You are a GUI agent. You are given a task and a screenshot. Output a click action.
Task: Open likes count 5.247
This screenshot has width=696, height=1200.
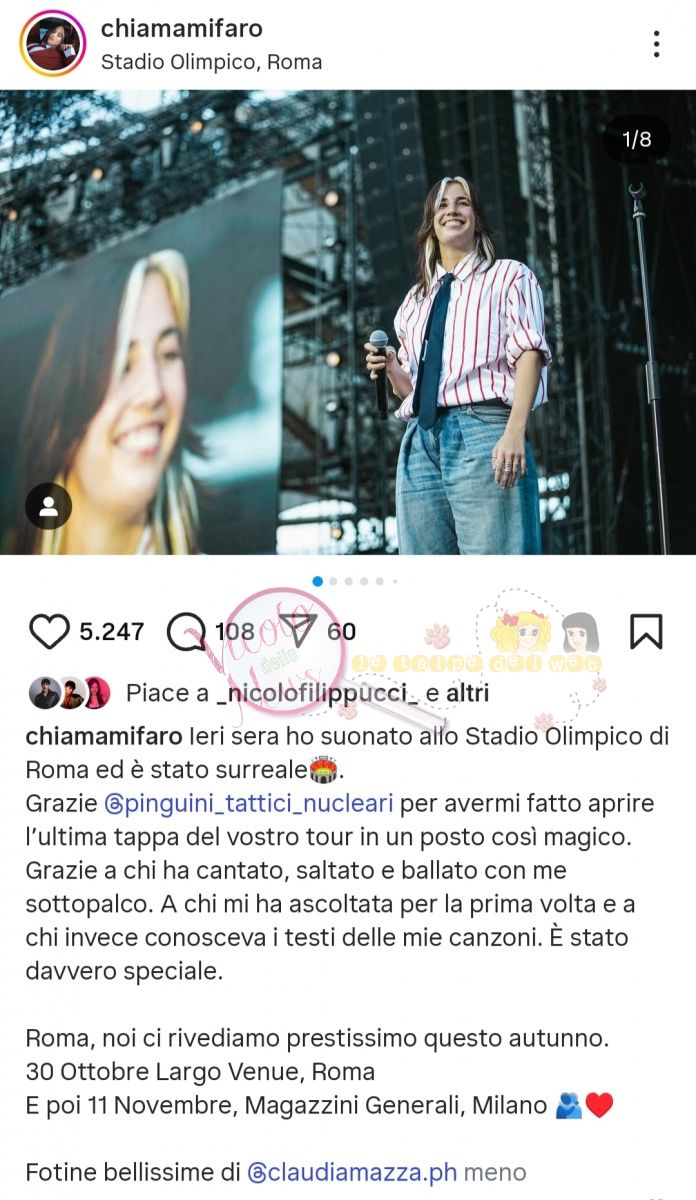pos(112,632)
